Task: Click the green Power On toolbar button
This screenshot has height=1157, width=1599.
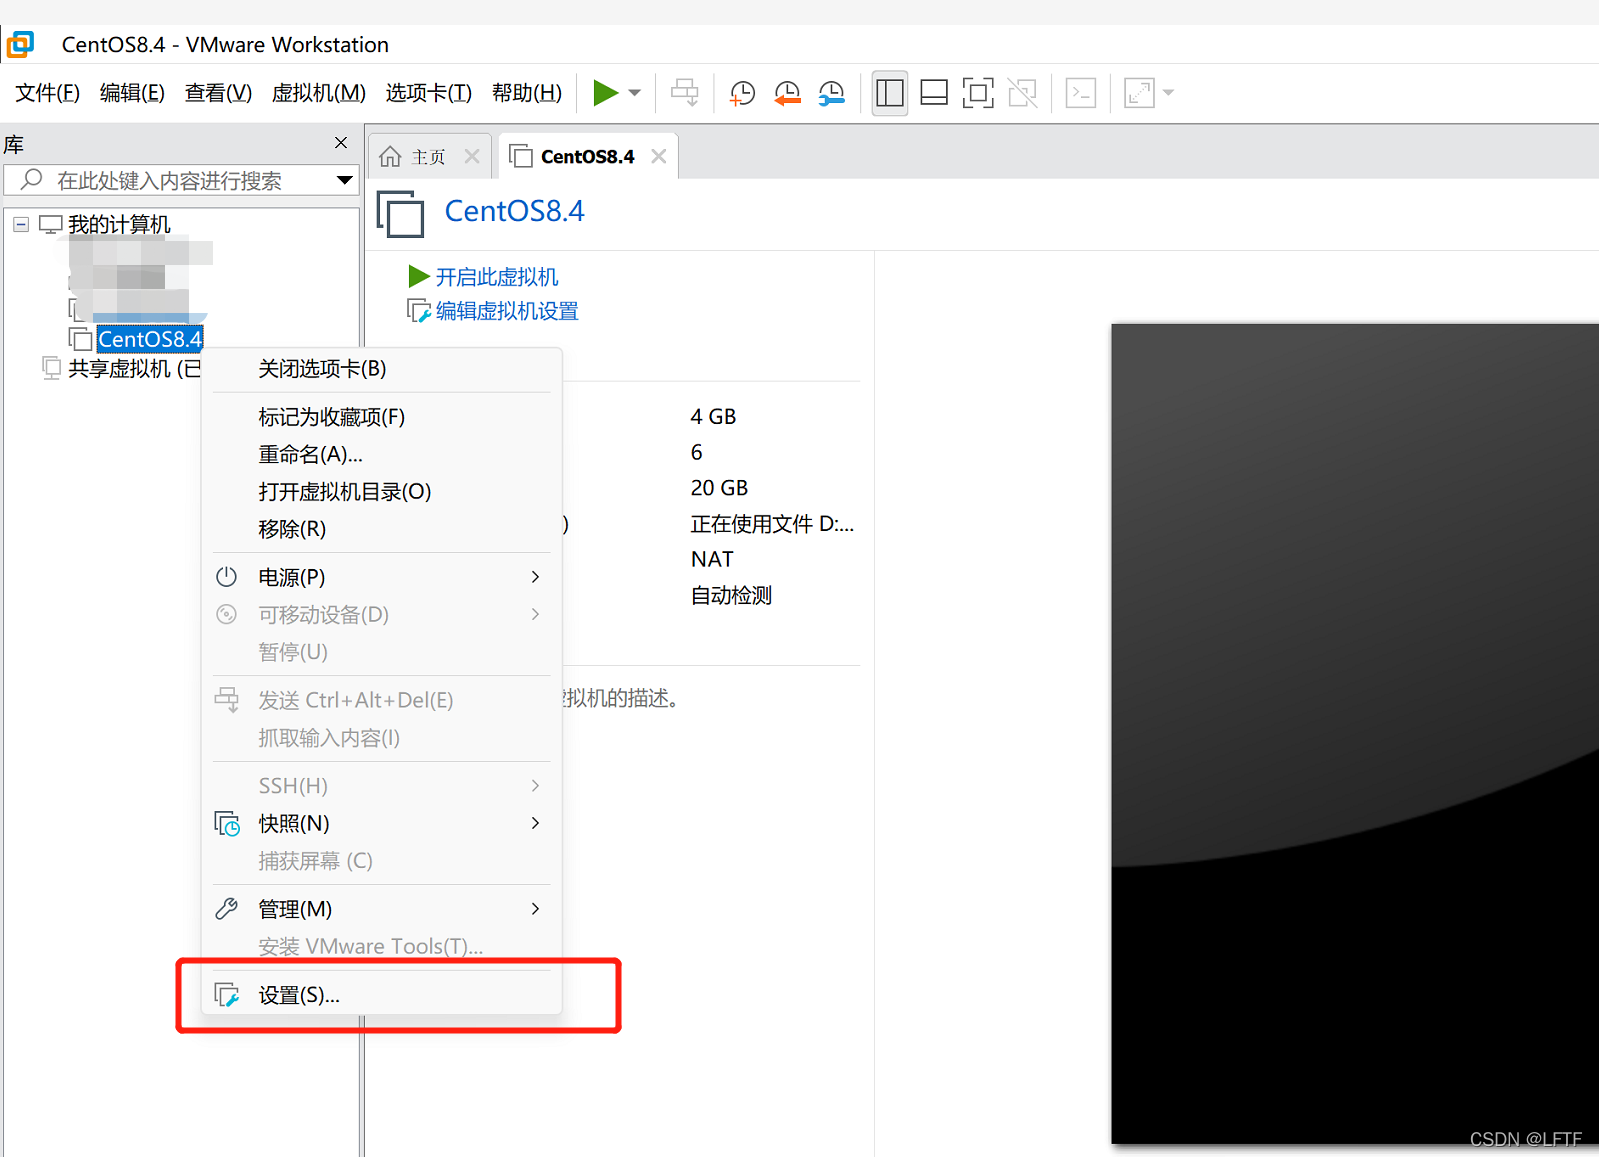Action: point(605,93)
